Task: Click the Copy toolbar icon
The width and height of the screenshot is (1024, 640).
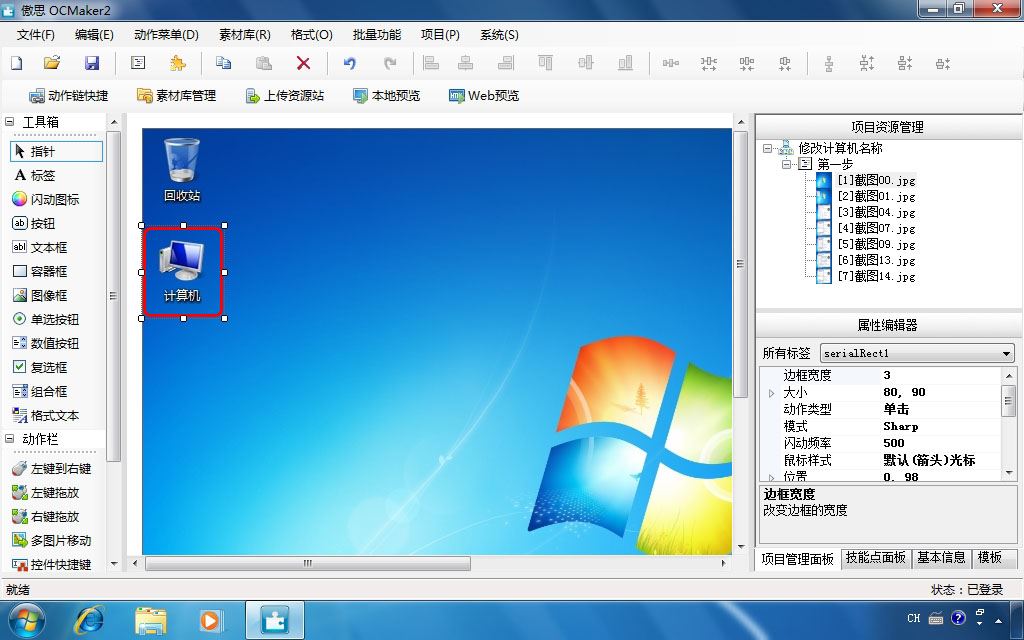Action: tap(223, 63)
